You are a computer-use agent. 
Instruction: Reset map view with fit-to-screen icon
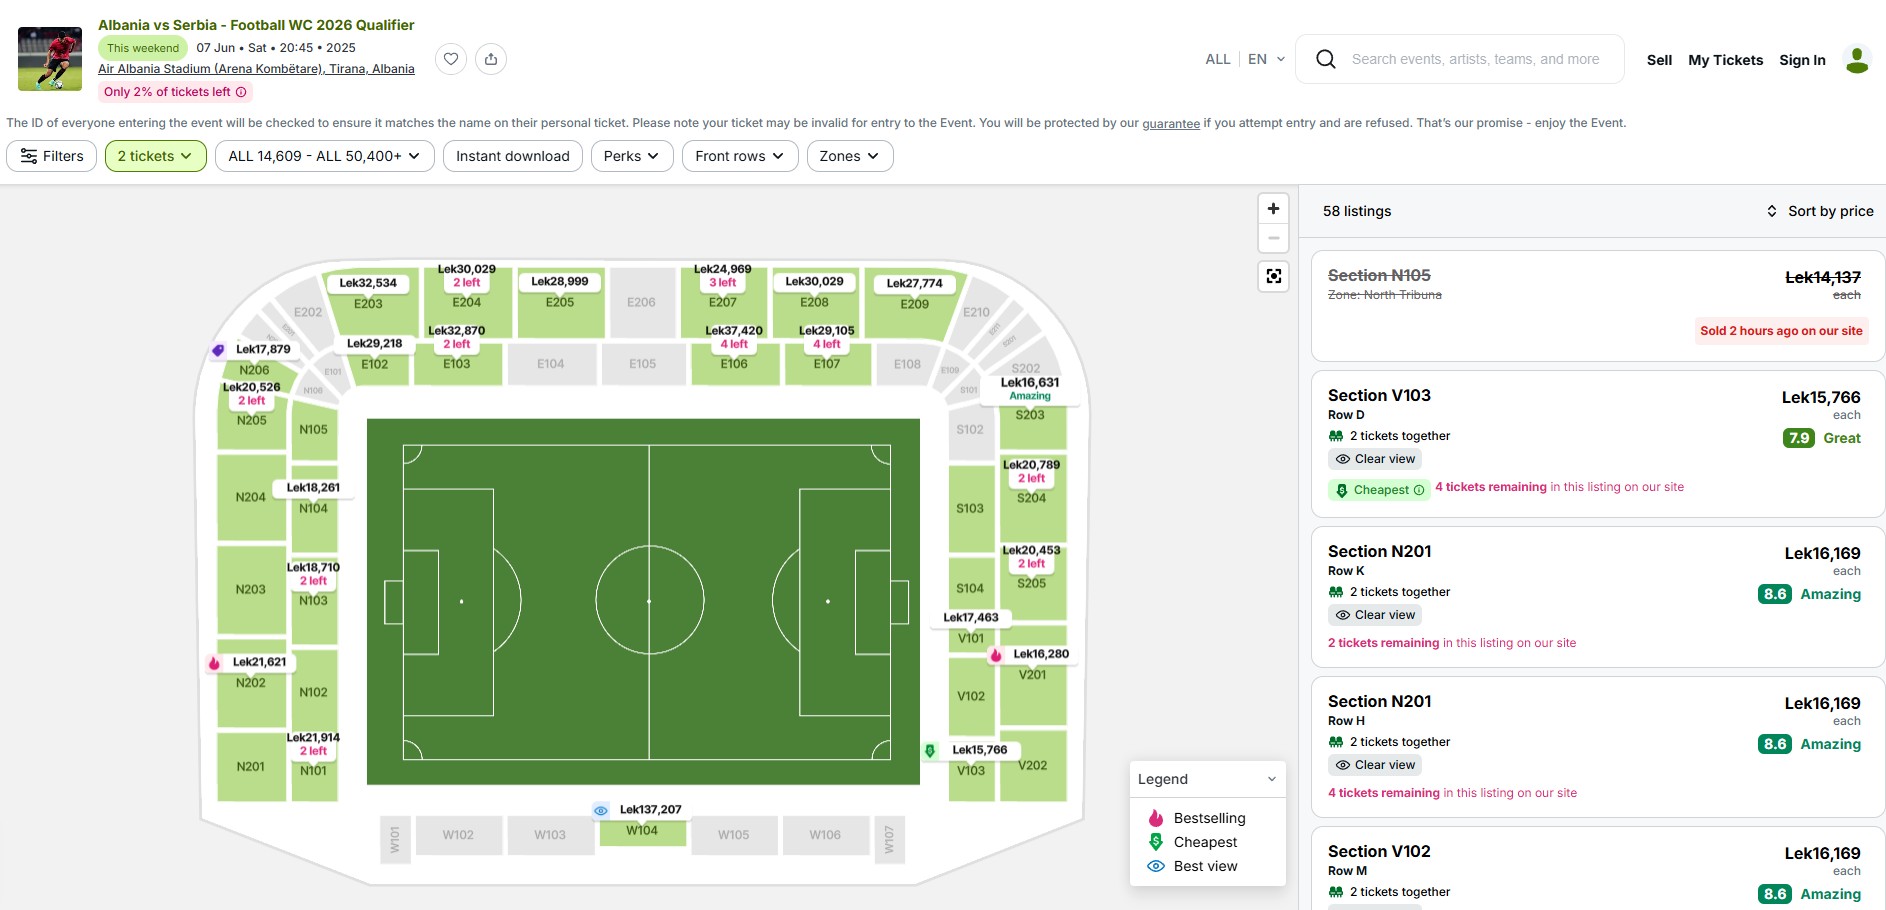point(1273,276)
